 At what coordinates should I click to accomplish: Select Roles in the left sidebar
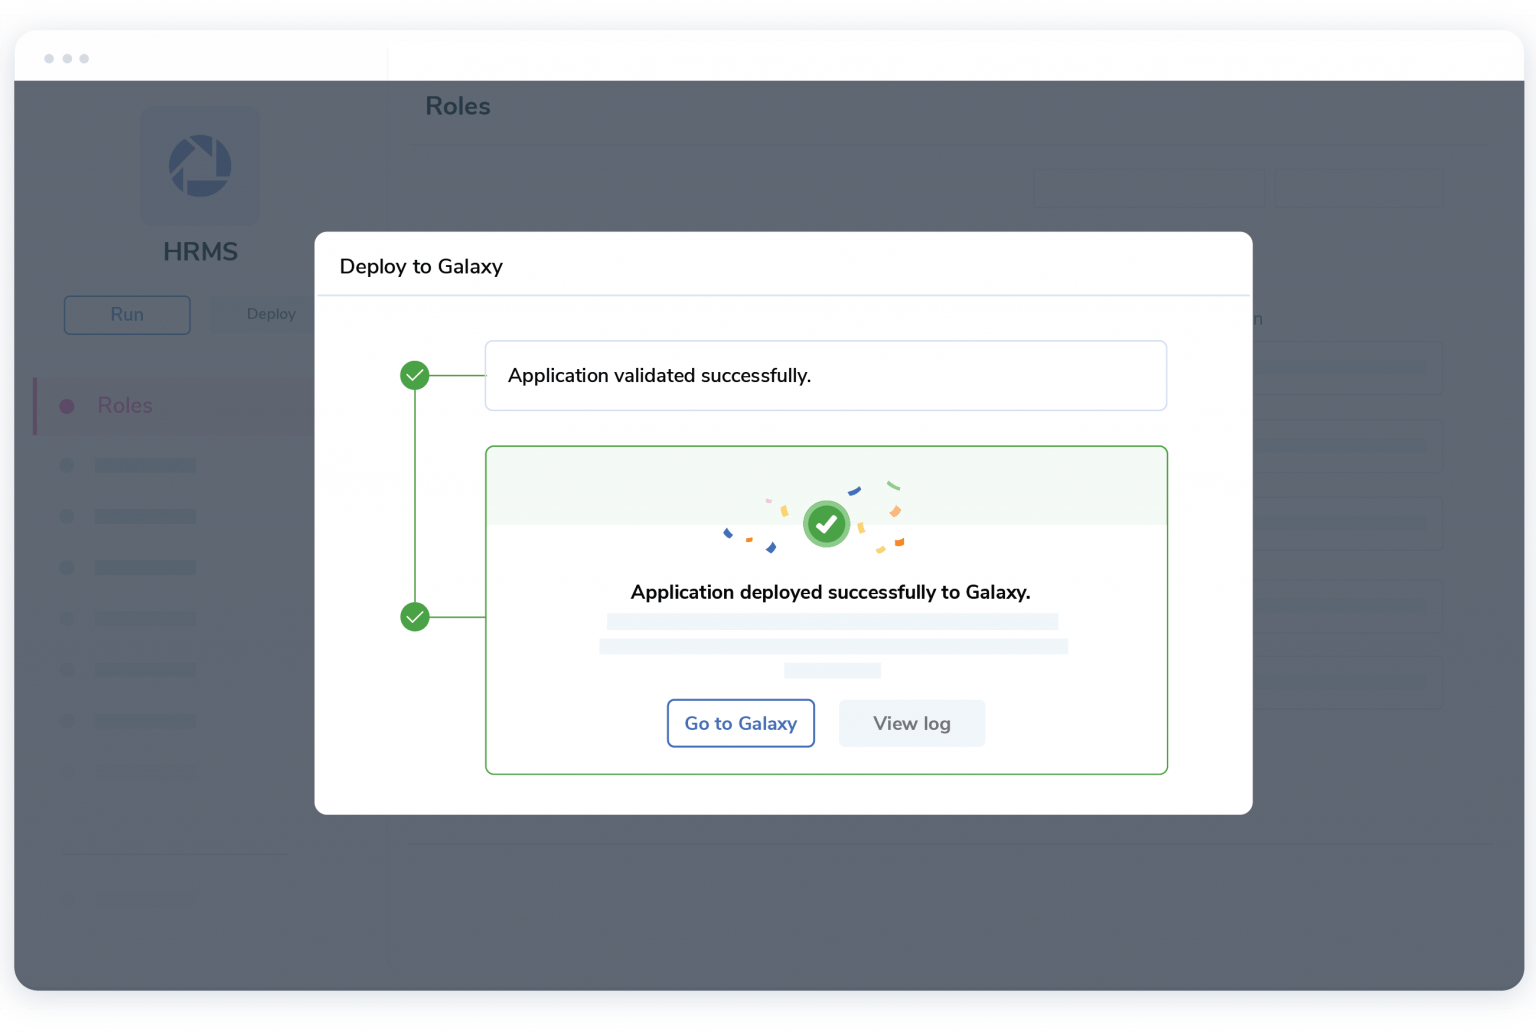coord(124,405)
